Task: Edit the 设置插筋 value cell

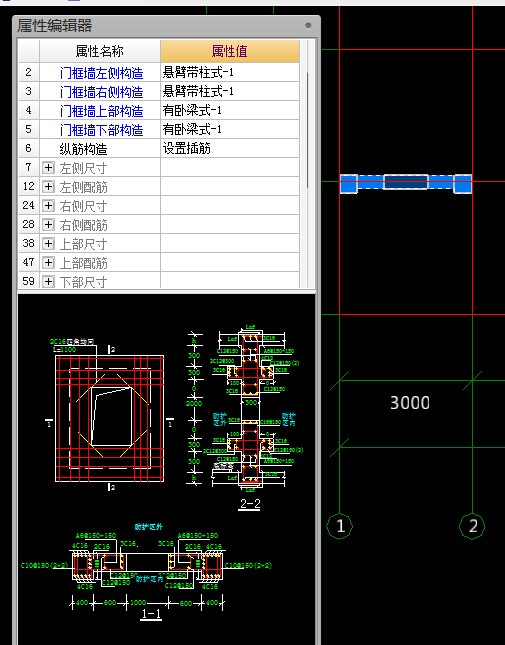Action: (230, 148)
